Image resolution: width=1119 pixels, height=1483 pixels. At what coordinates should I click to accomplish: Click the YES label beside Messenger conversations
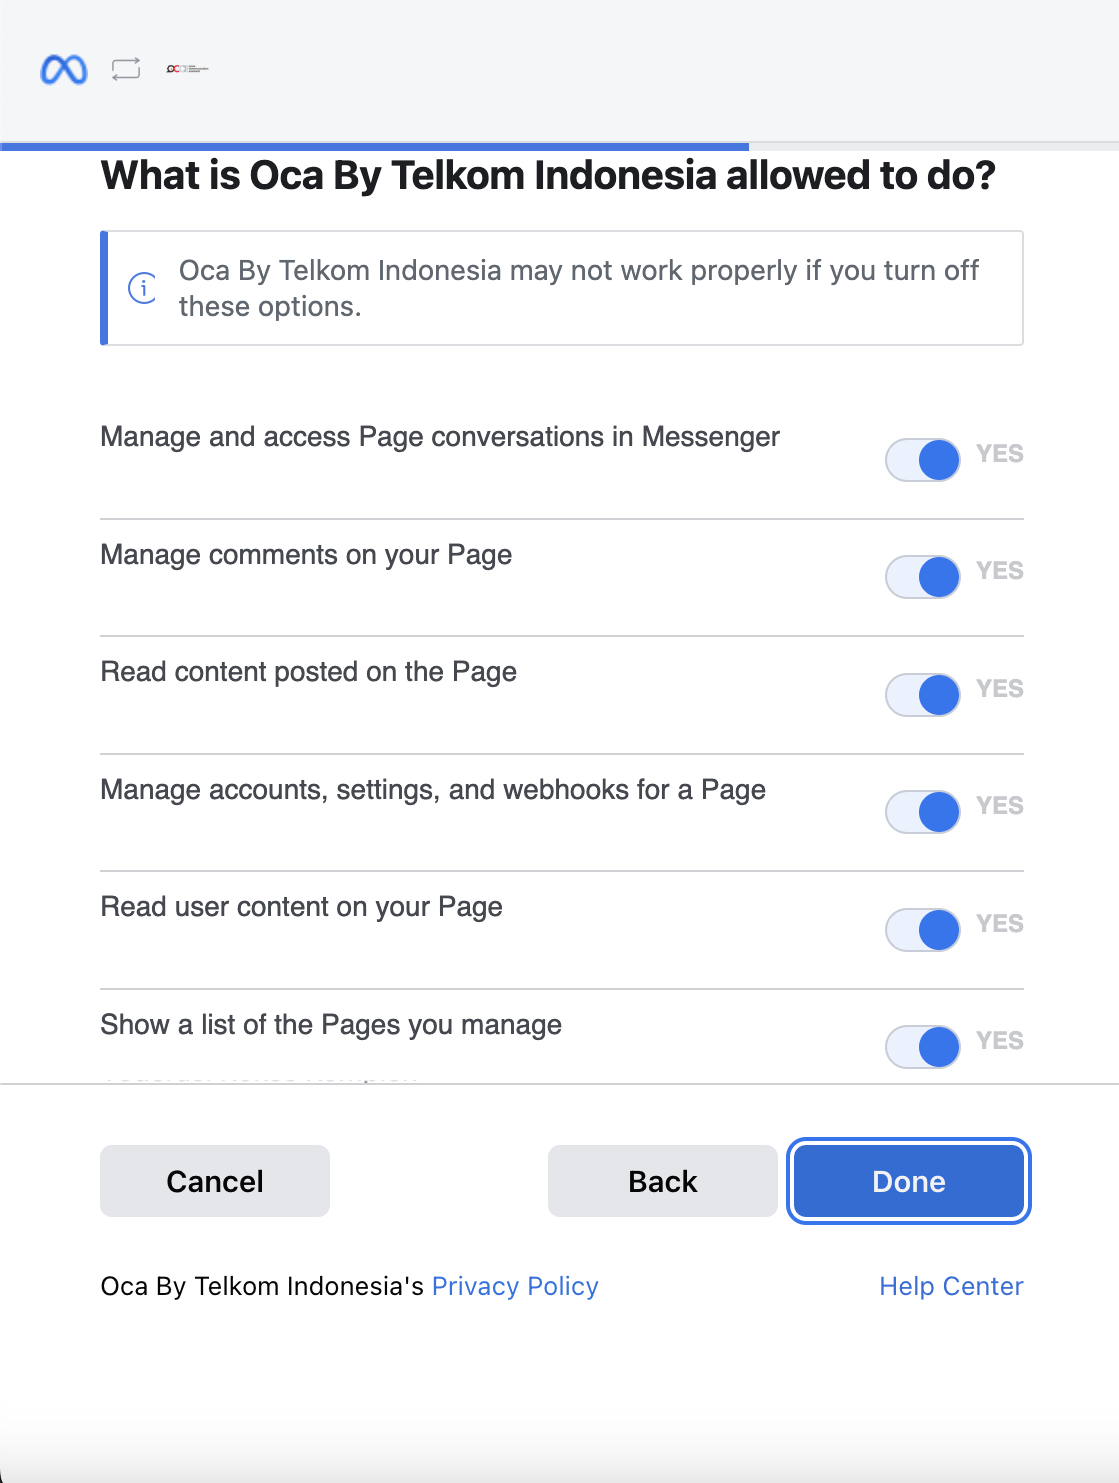tap(1000, 454)
